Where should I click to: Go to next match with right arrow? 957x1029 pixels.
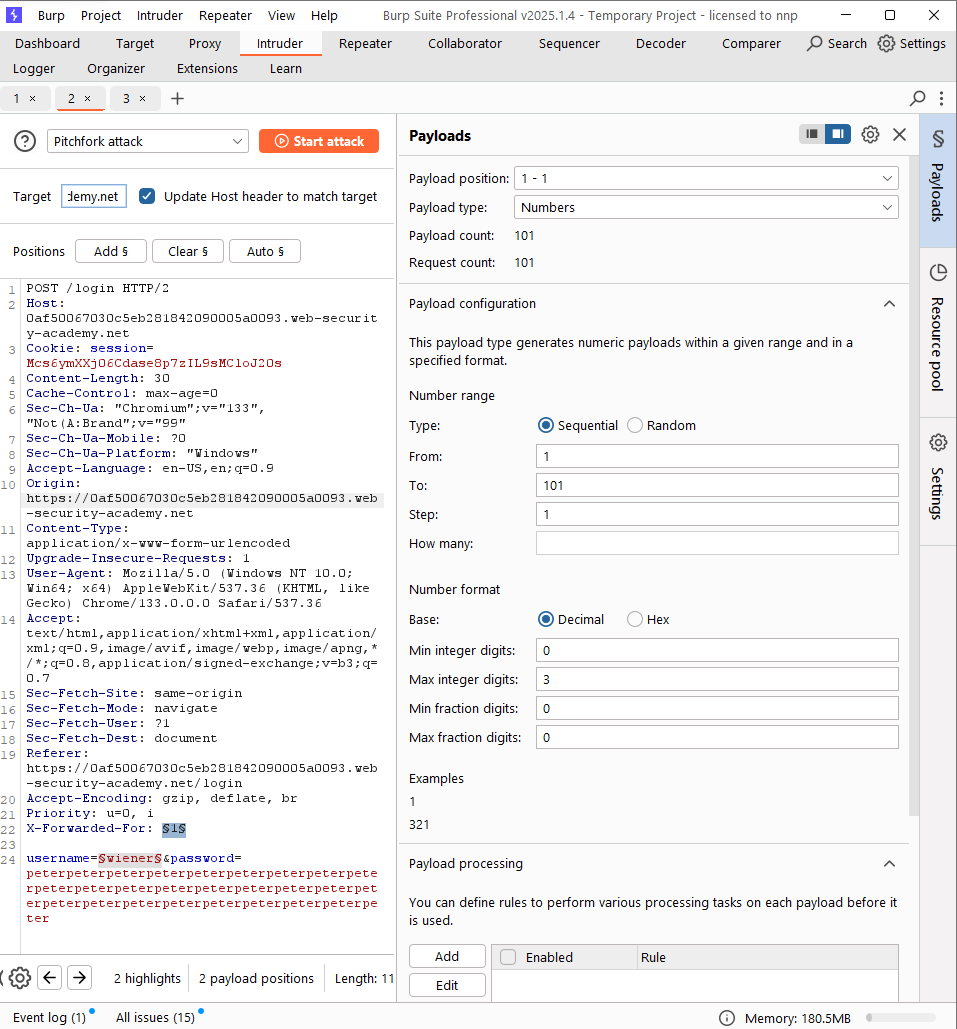pyautogui.click(x=79, y=978)
